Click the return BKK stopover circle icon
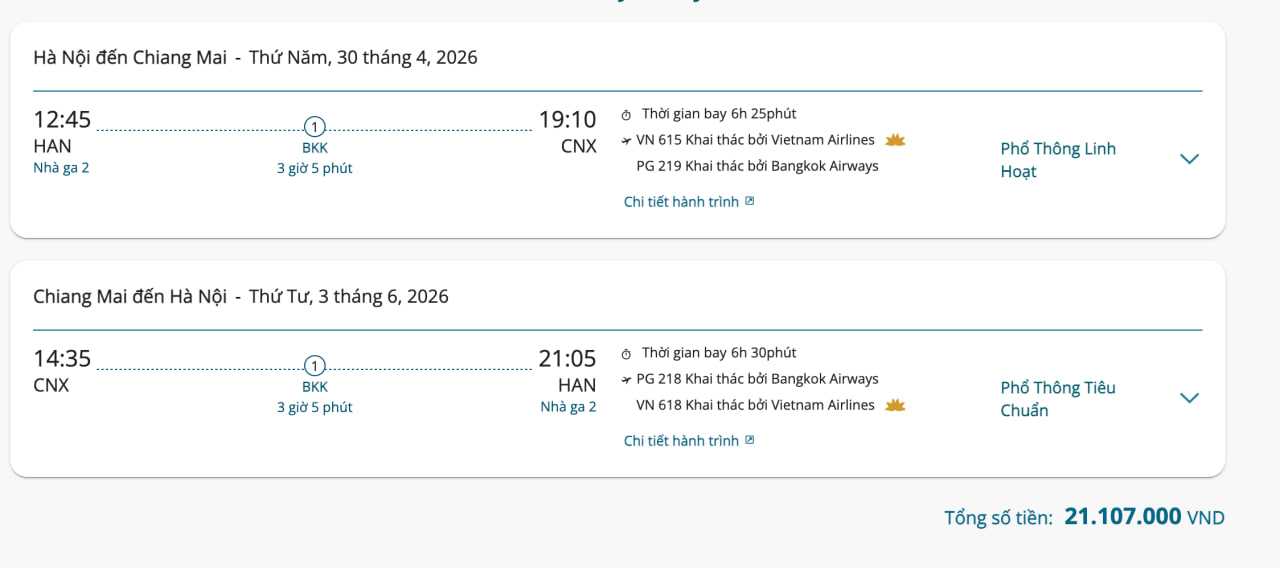The image size is (1280, 568). click(x=315, y=366)
